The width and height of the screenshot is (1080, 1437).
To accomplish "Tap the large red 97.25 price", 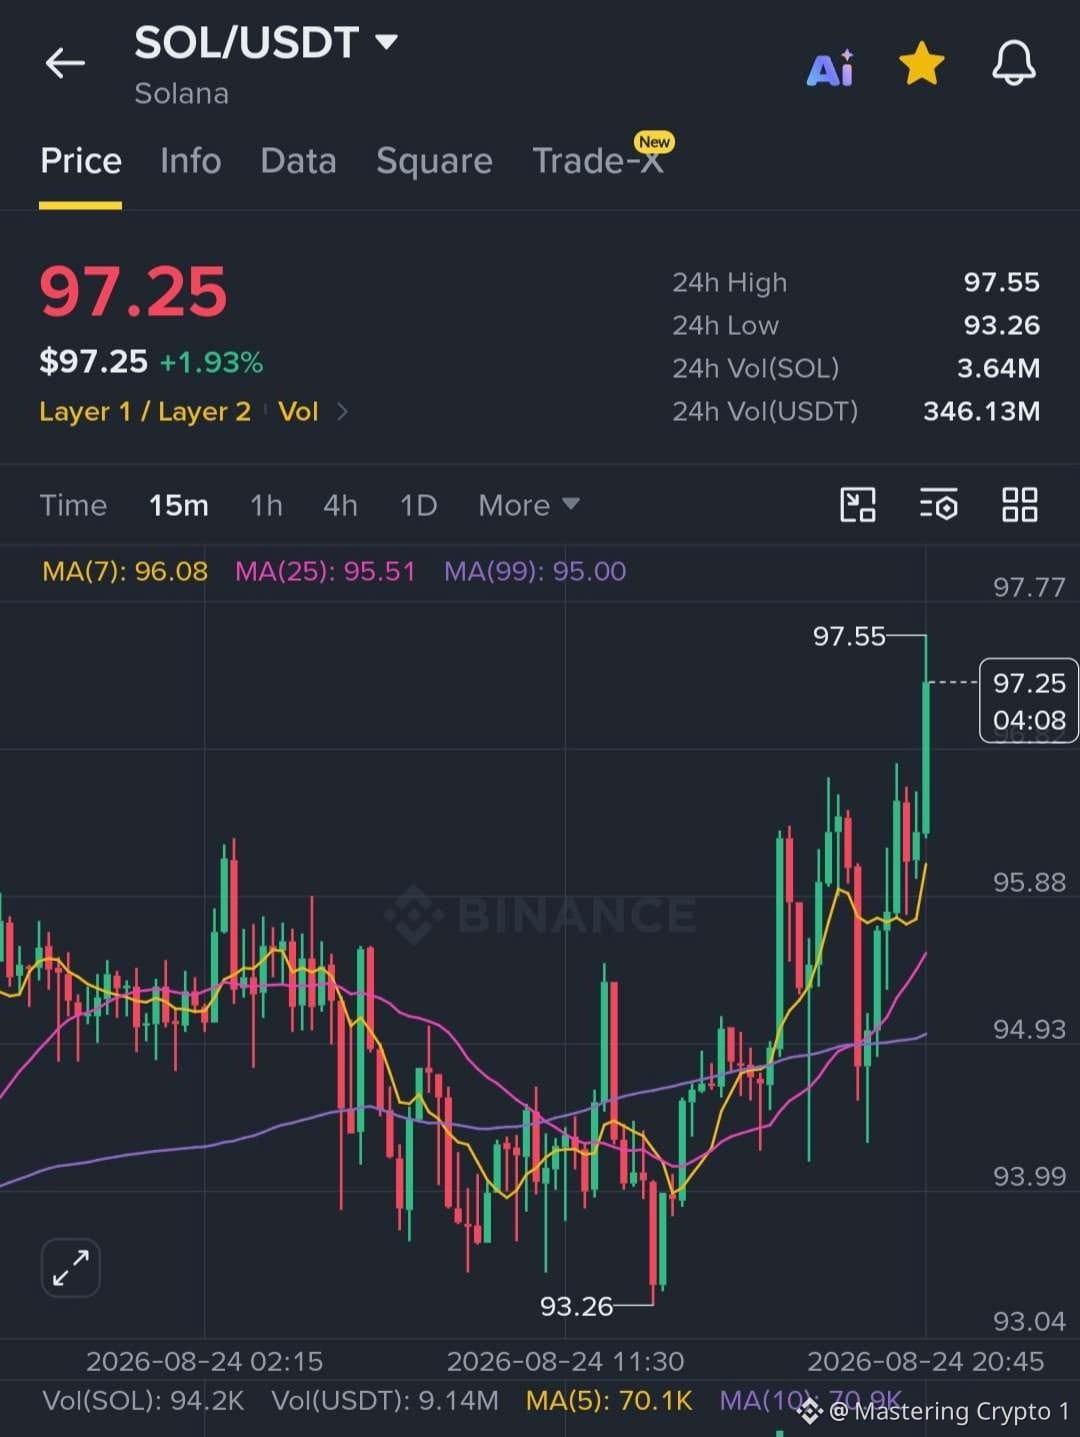I will tap(133, 292).
